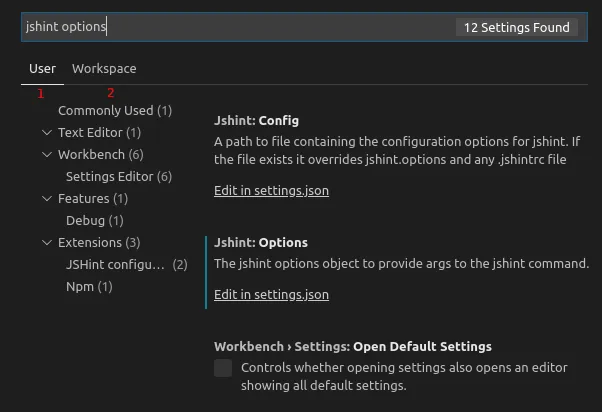Viewport: 602px width, 412px height.
Task: Click the Jshint: Config setting title
Action: [256, 121]
